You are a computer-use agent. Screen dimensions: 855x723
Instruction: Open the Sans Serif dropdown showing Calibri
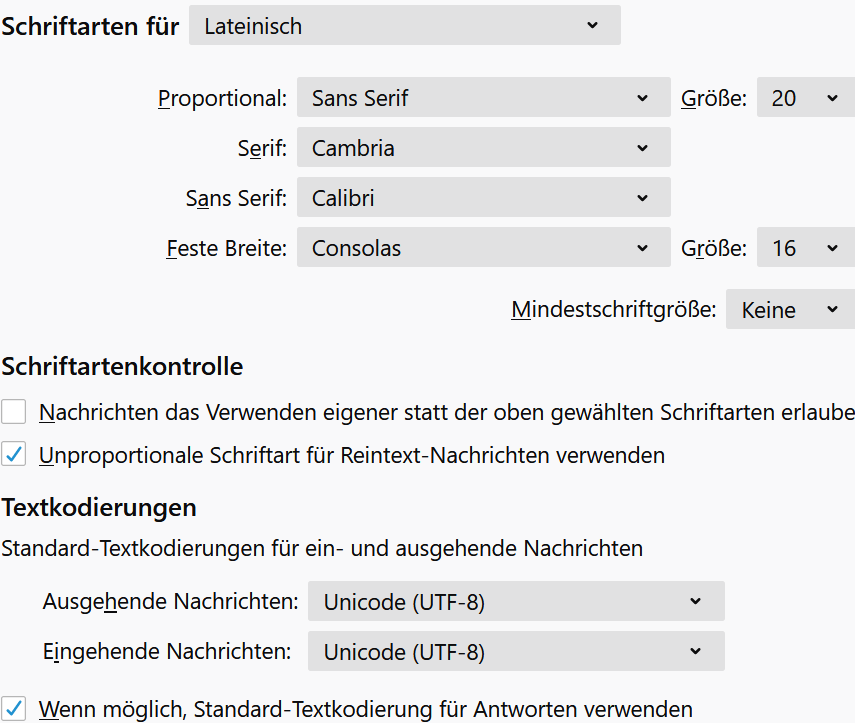pyautogui.click(x=483, y=198)
